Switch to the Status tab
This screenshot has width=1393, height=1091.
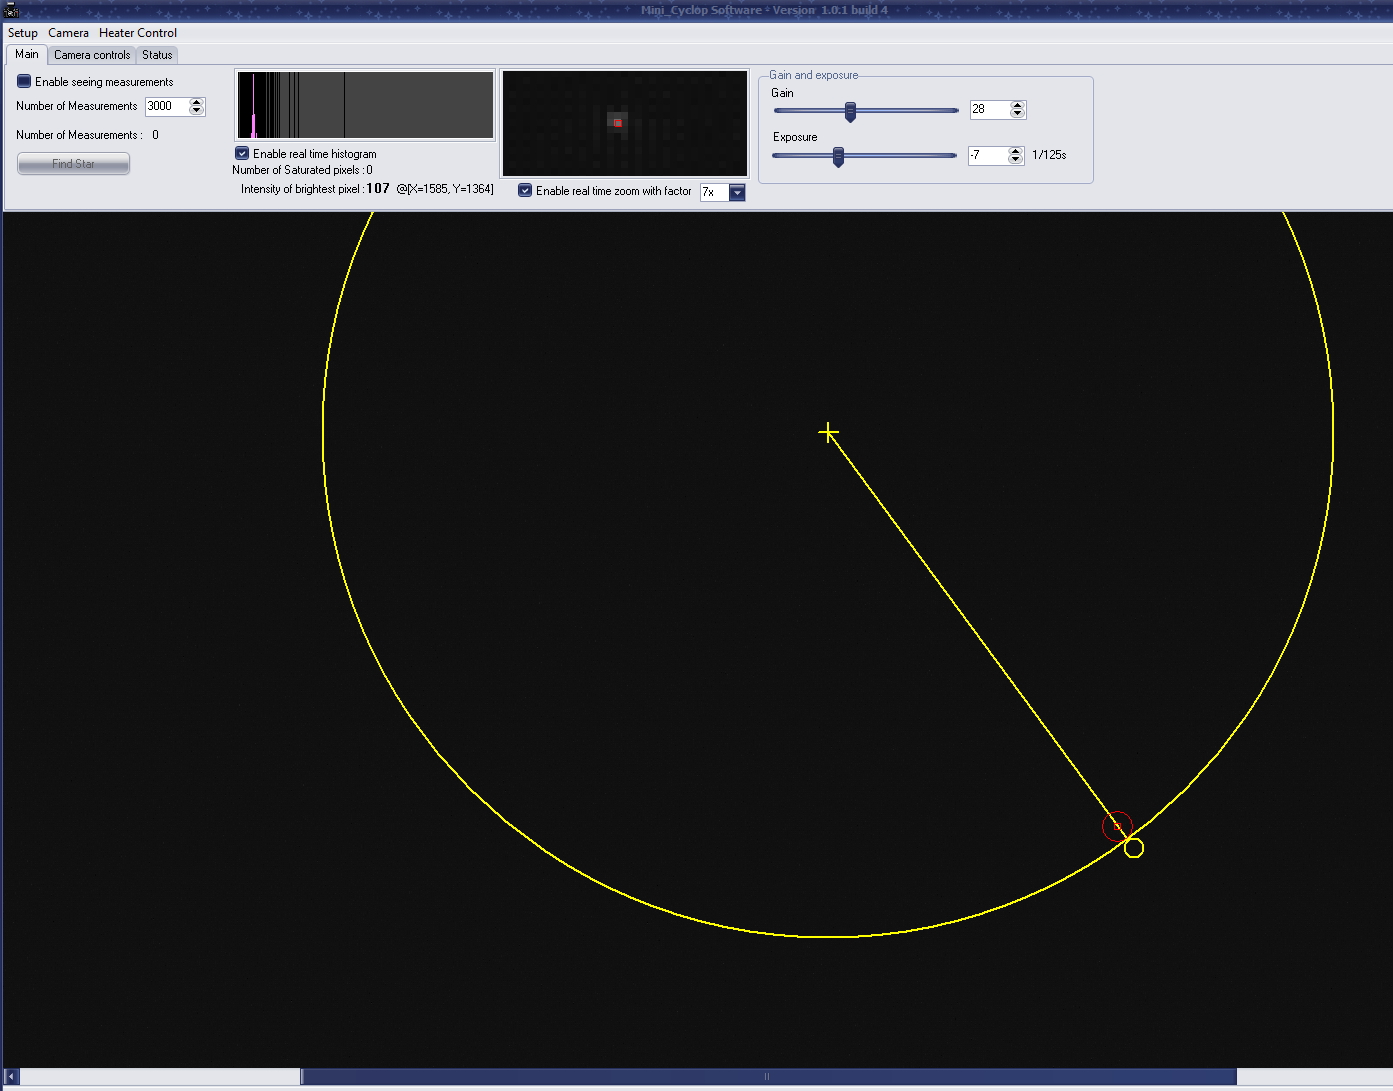coord(157,55)
